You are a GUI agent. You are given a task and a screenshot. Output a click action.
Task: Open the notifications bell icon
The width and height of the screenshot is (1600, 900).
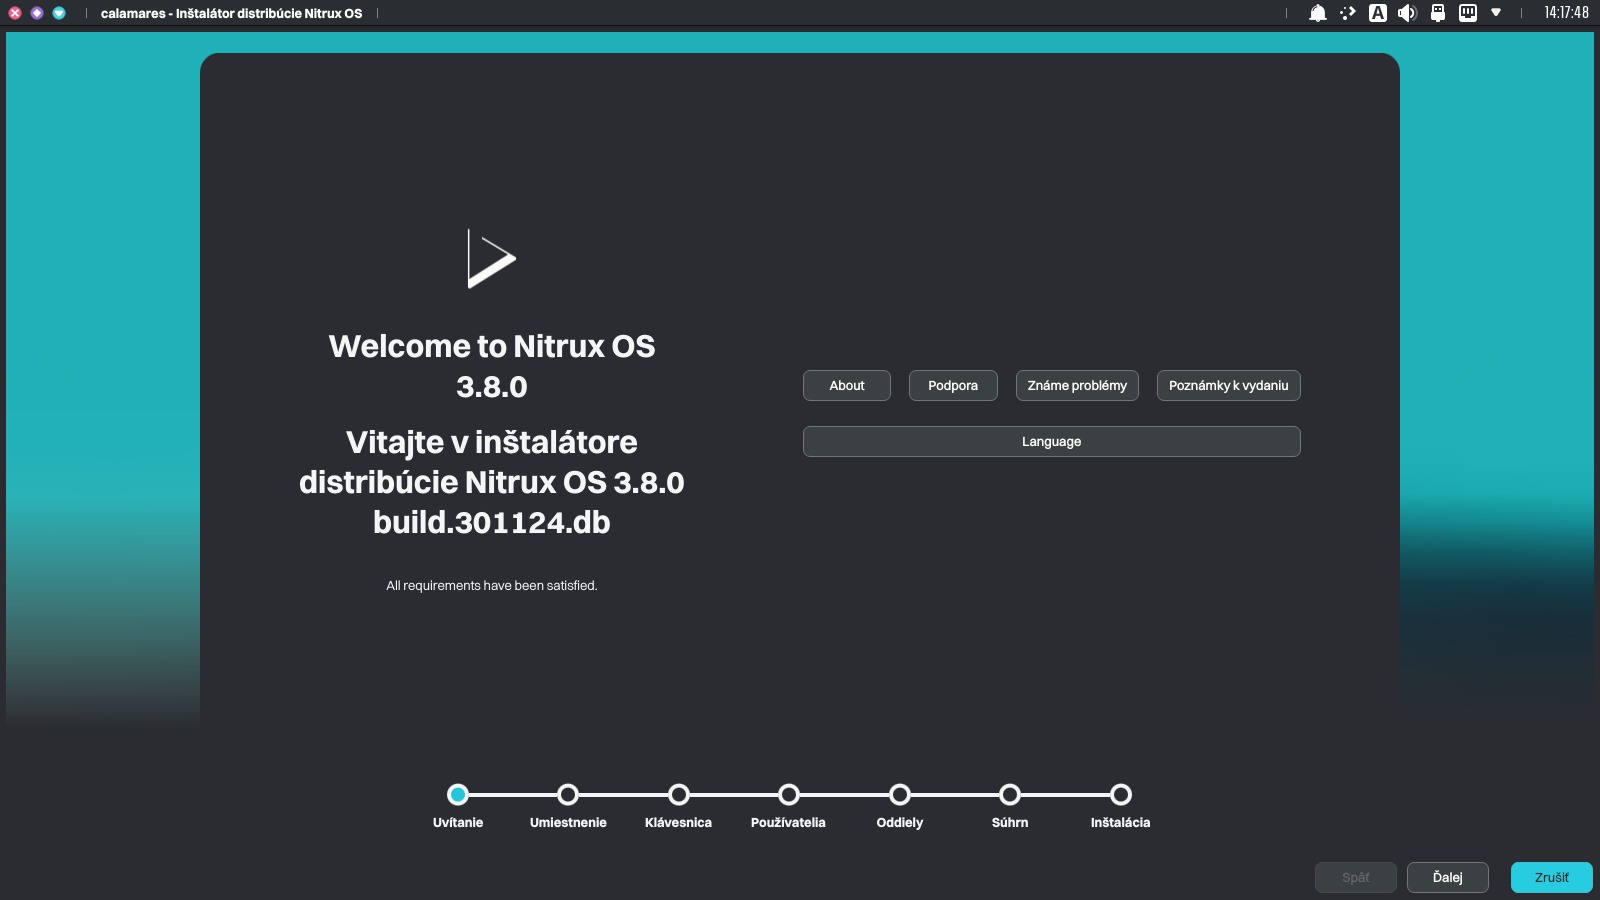tap(1318, 13)
